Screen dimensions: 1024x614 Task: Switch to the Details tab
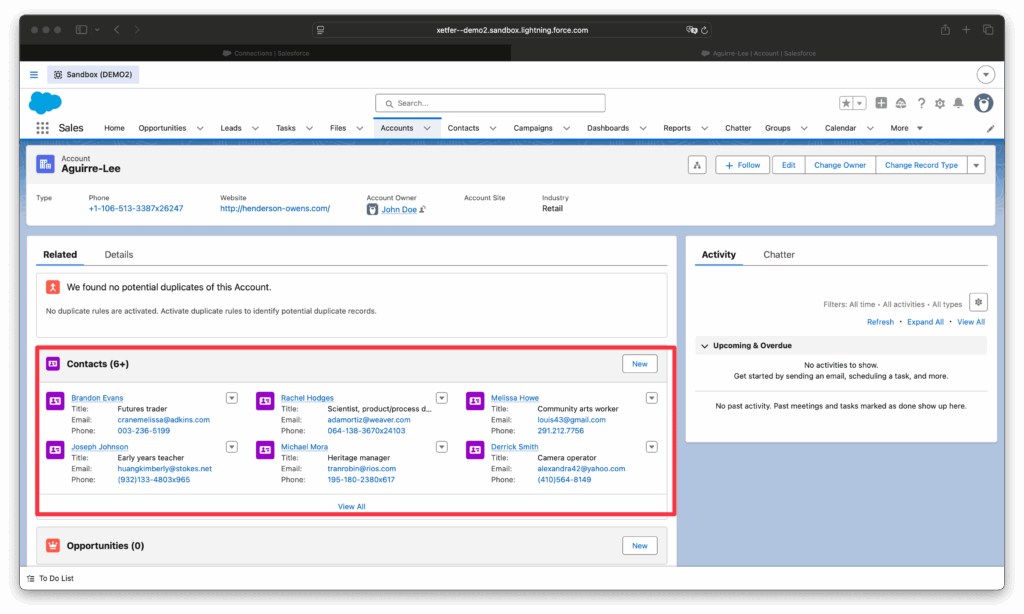[x=119, y=255]
